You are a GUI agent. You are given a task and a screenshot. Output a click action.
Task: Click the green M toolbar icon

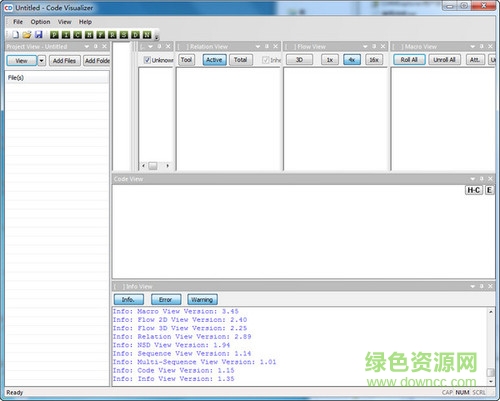point(89,35)
